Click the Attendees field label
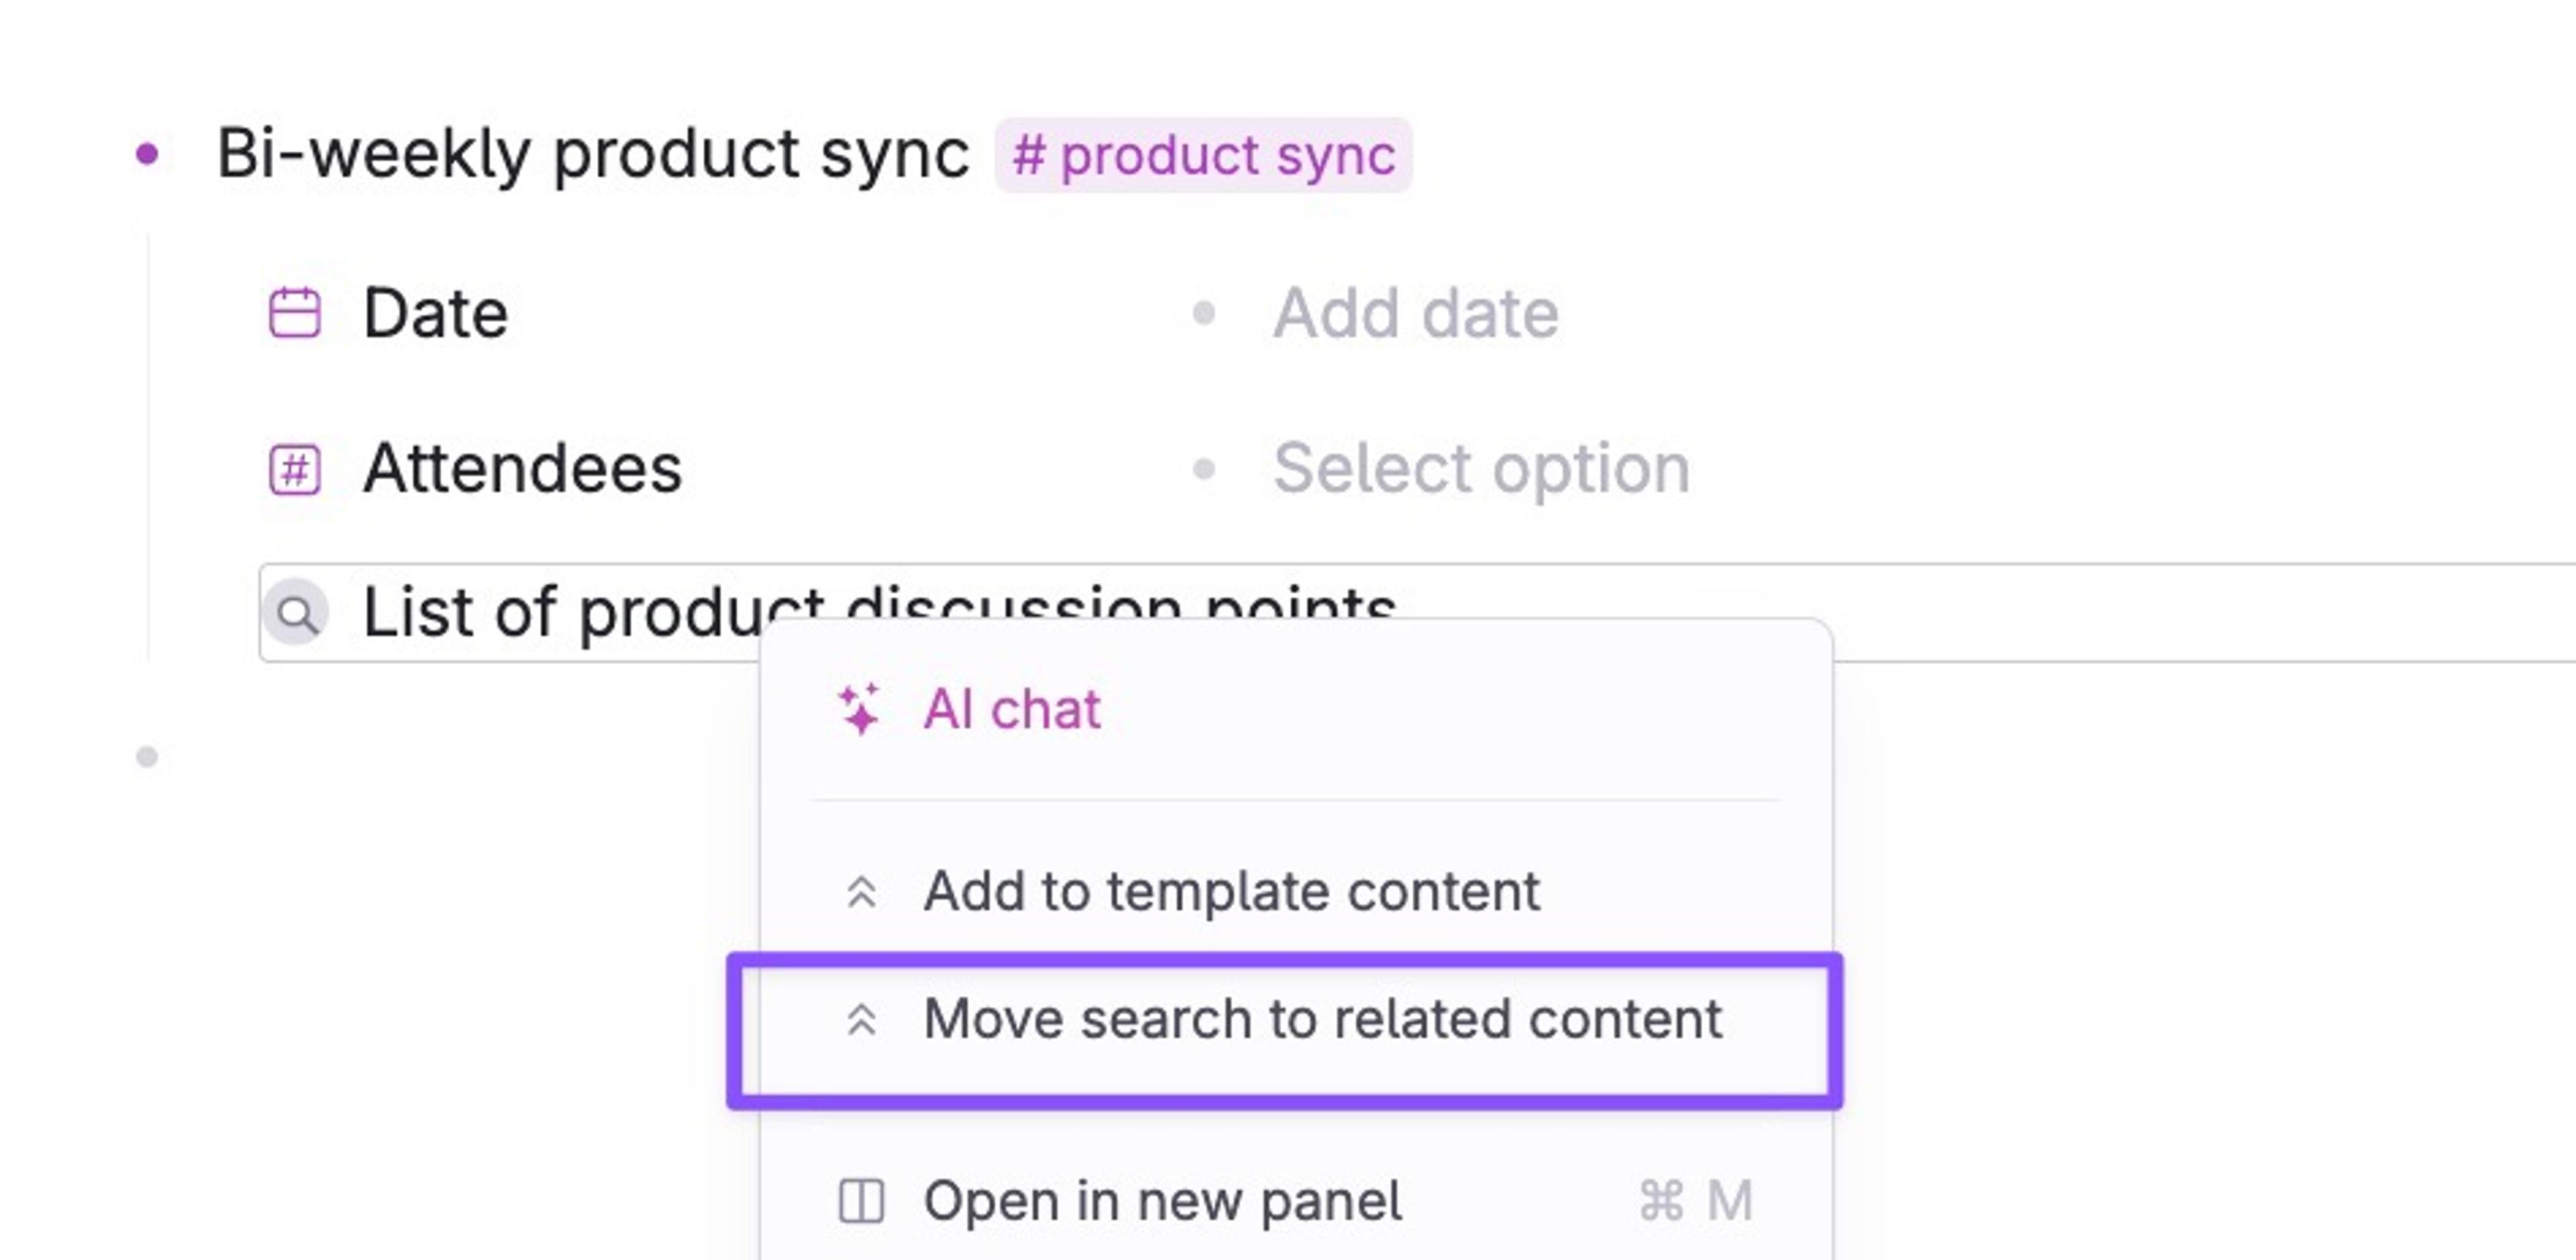The image size is (2576, 1260). point(522,468)
